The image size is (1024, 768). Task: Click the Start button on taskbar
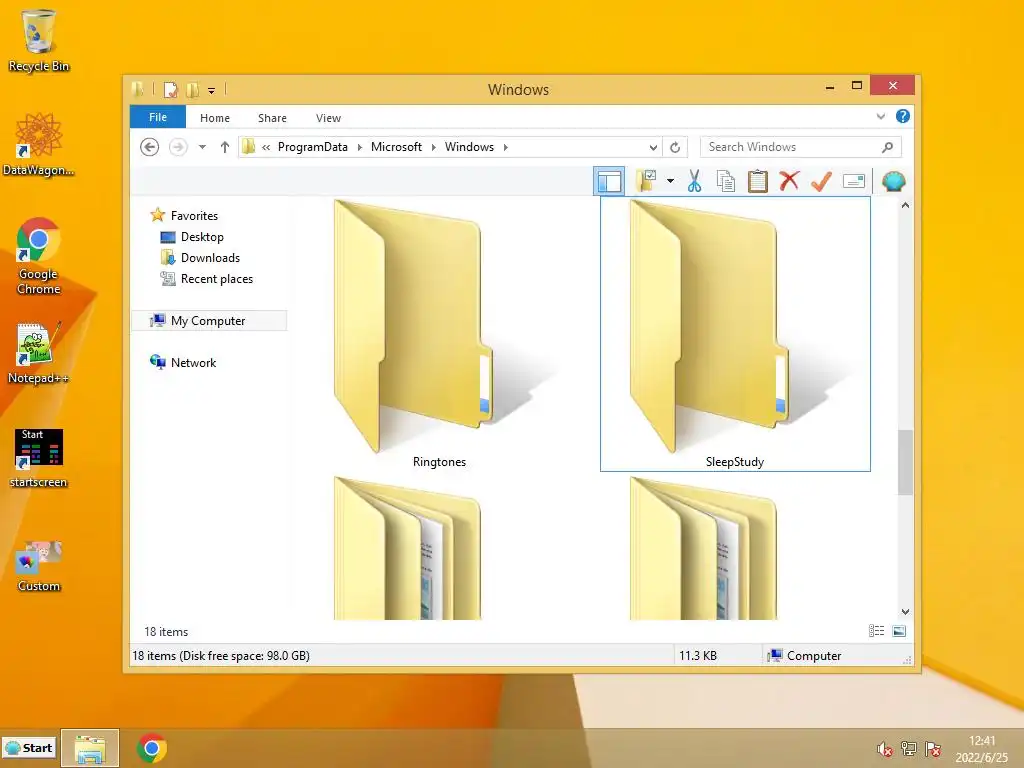[29, 748]
